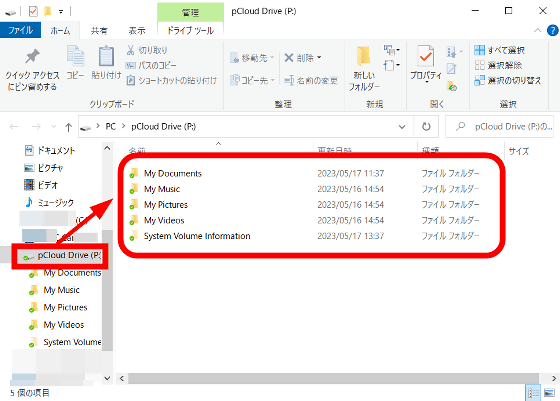Open the Easy access dropdown icon

(x=392, y=65)
